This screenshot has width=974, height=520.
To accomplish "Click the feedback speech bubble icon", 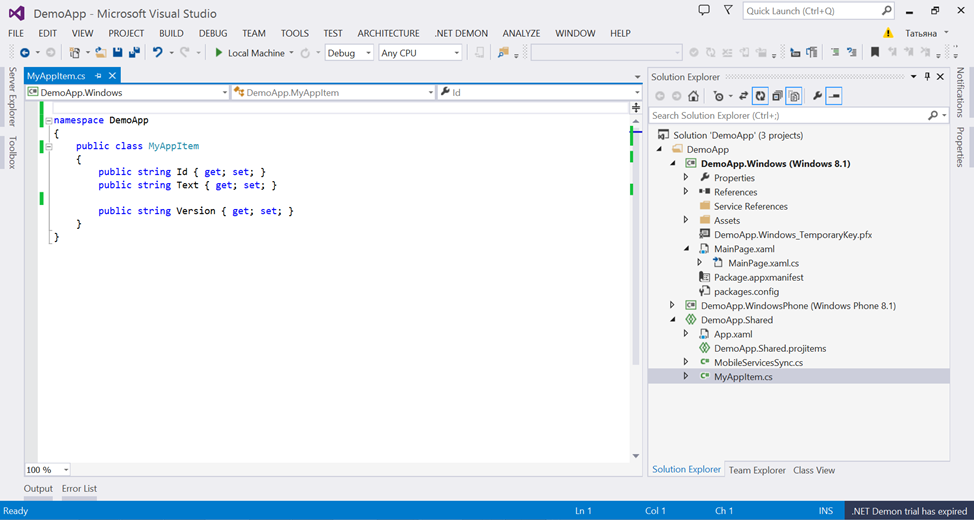I will pos(704,11).
